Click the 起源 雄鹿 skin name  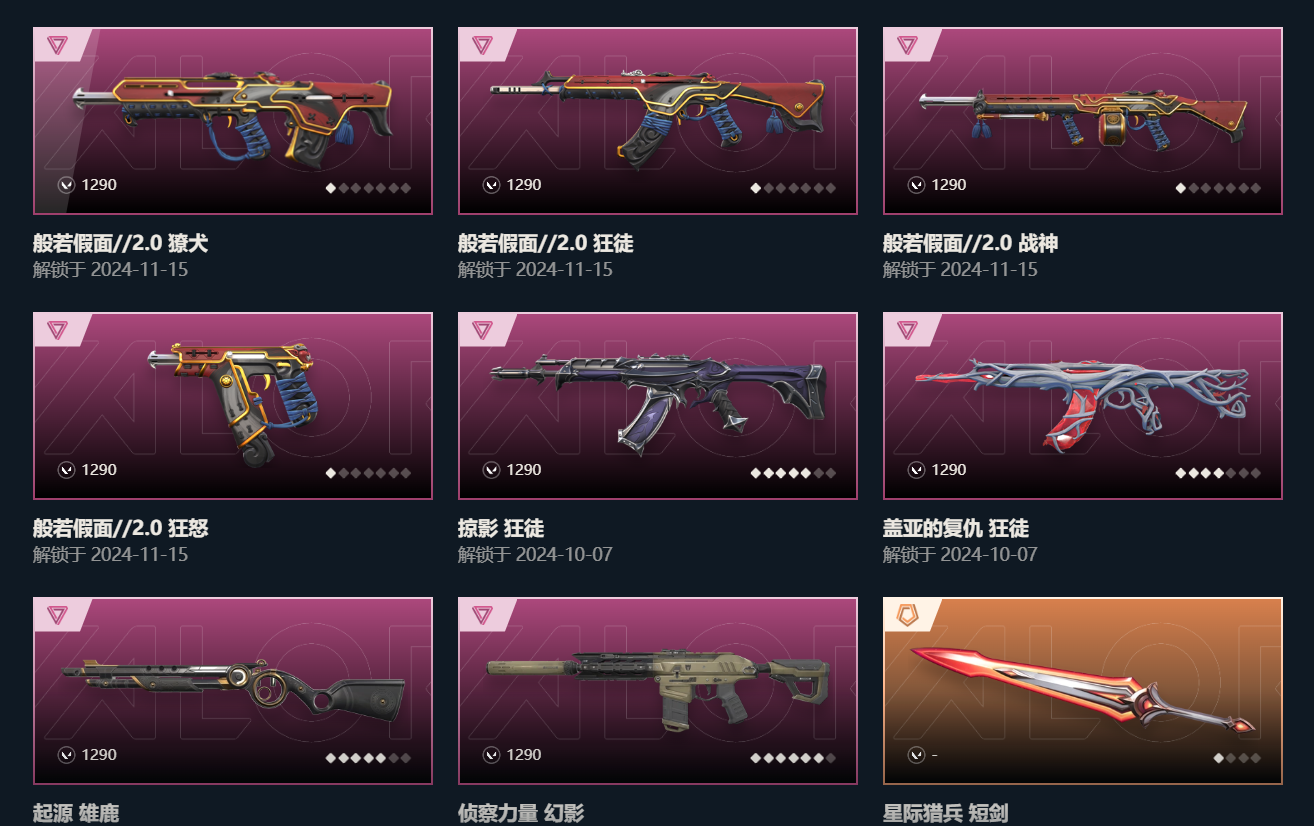point(76,813)
